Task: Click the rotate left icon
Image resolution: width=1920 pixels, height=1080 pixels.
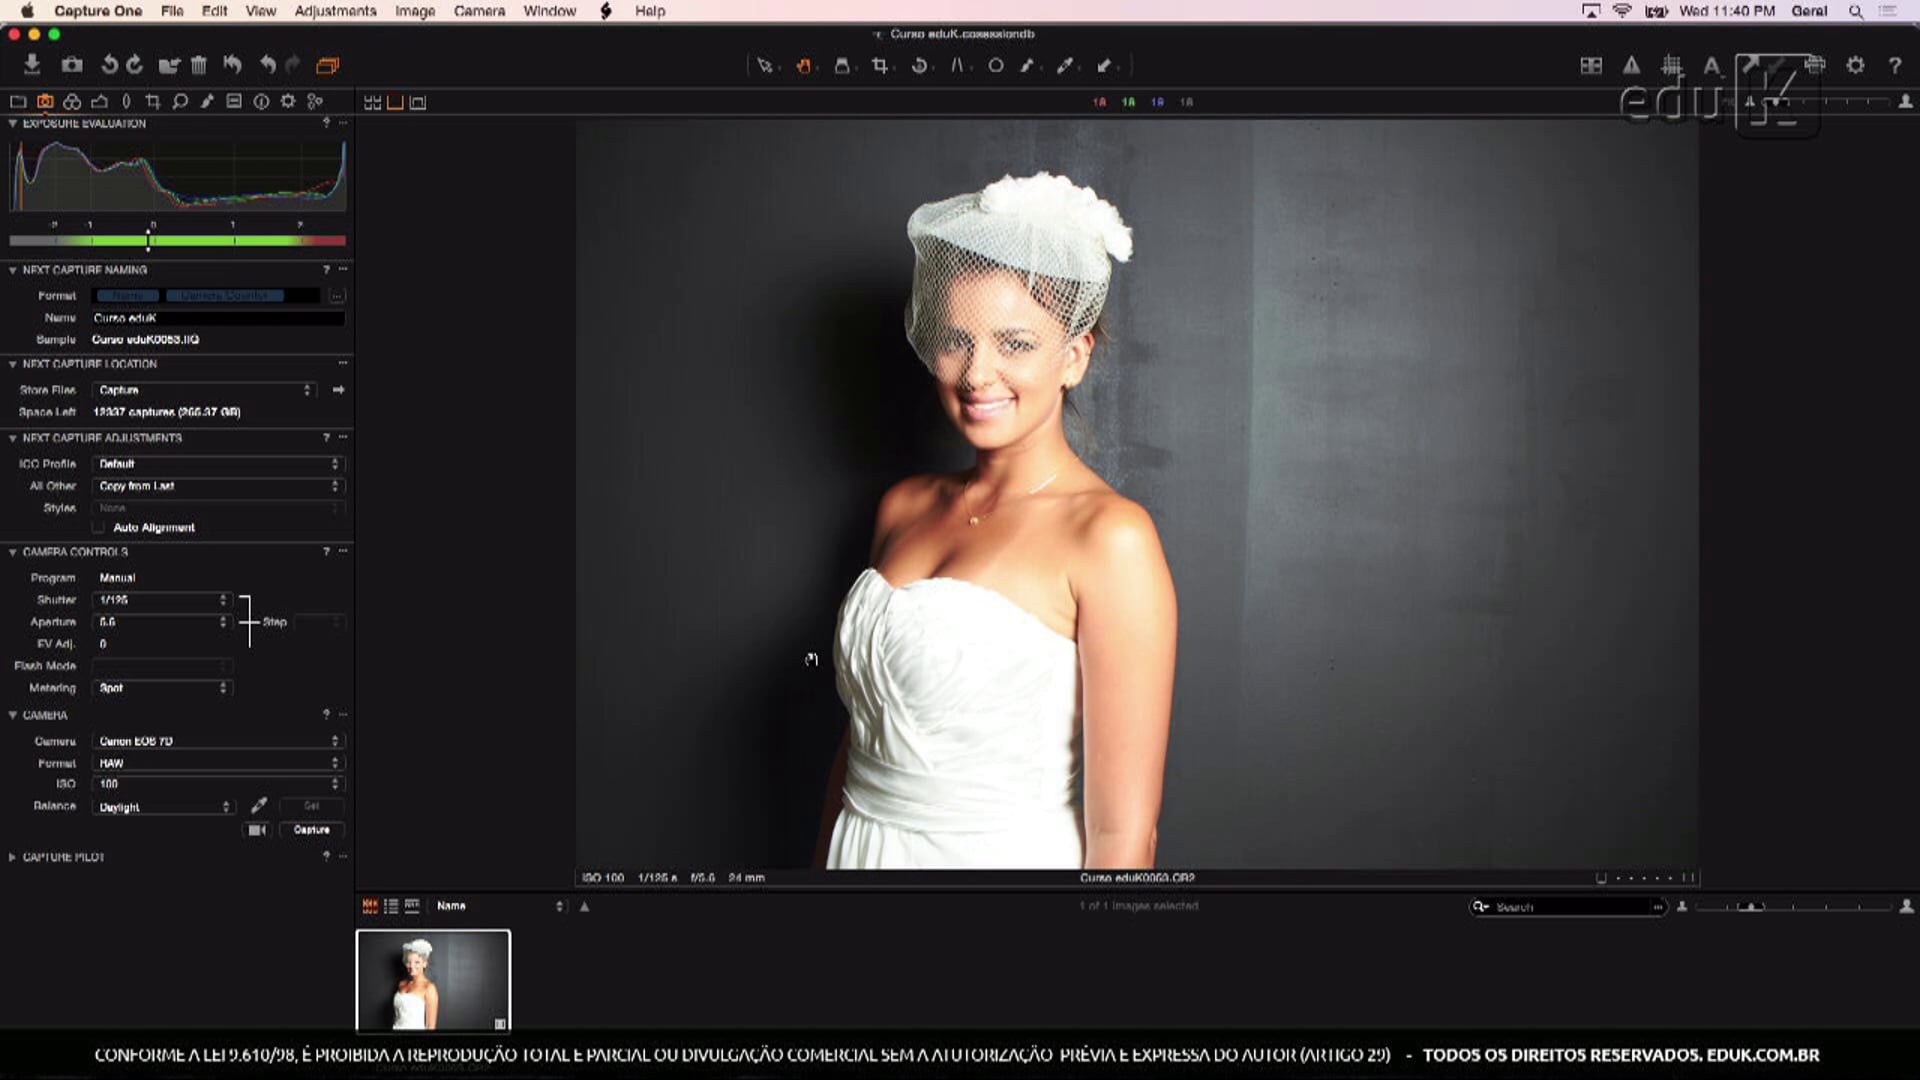Action: pyautogui.click(x=109, y=66)
